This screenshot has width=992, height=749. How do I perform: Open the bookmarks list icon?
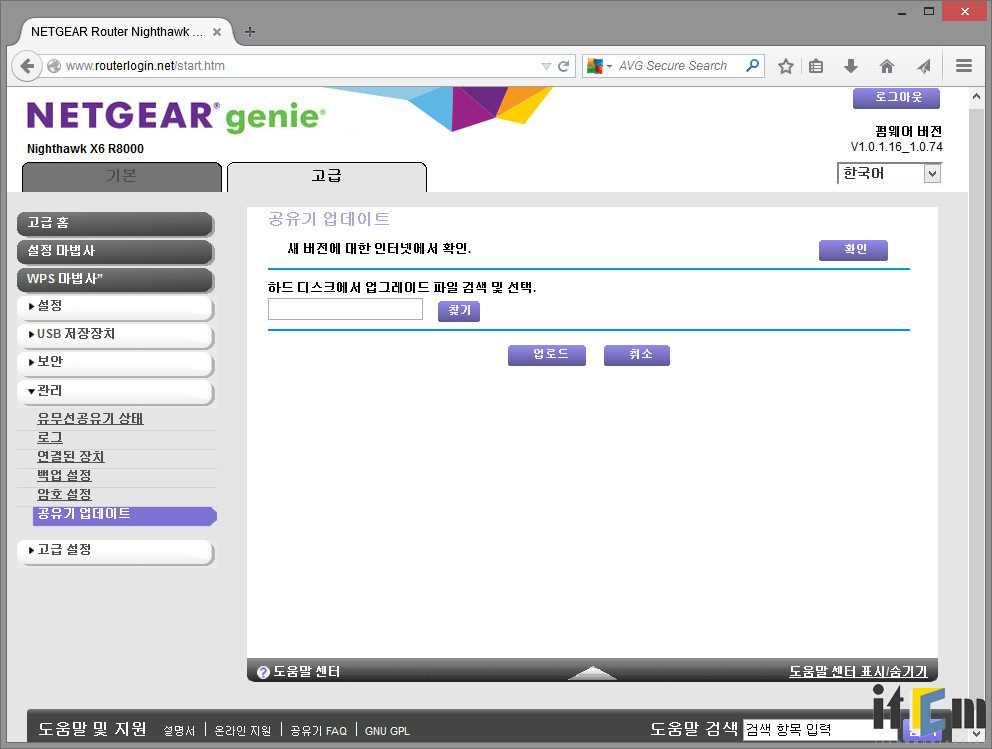[816, 66]
